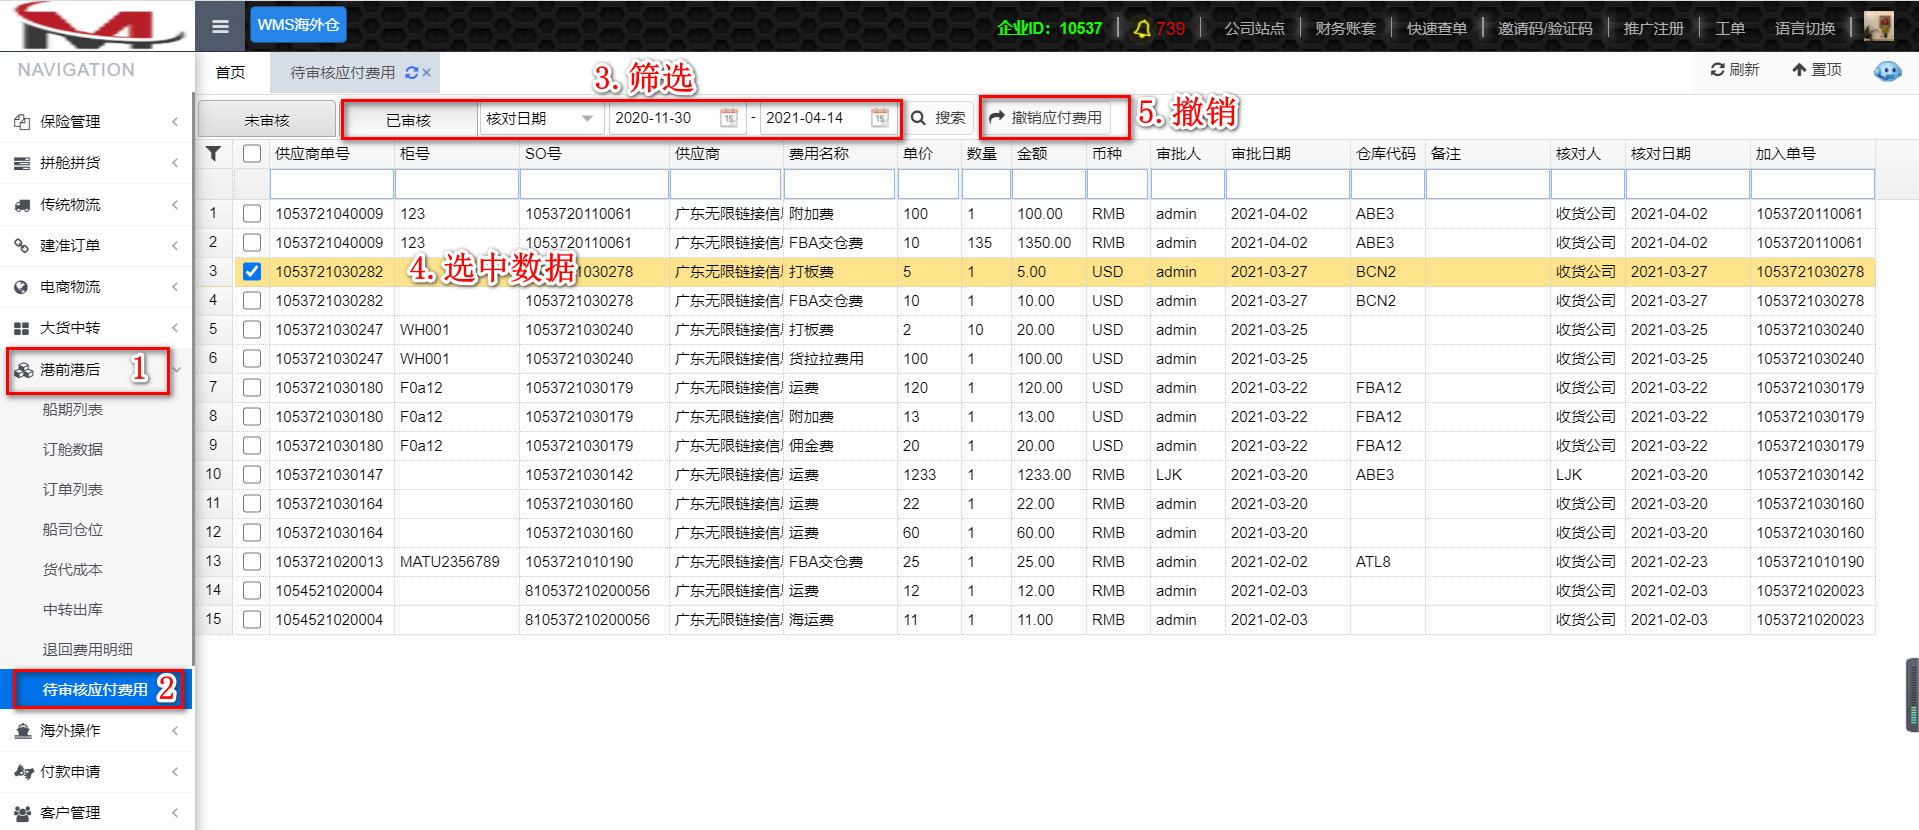1919x830 pixels.
Task: Open the end date calendar picker icon
Action: tap(879, 118)
